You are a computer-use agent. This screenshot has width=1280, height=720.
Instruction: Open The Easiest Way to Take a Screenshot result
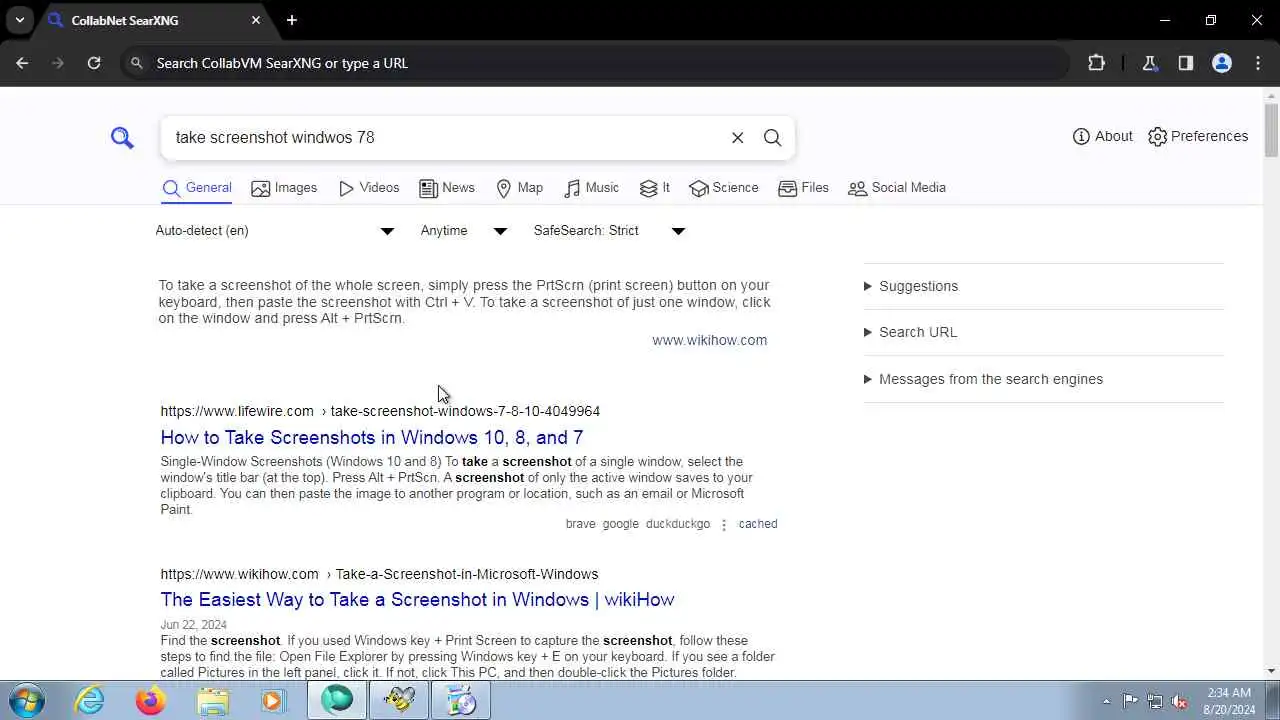417,599
